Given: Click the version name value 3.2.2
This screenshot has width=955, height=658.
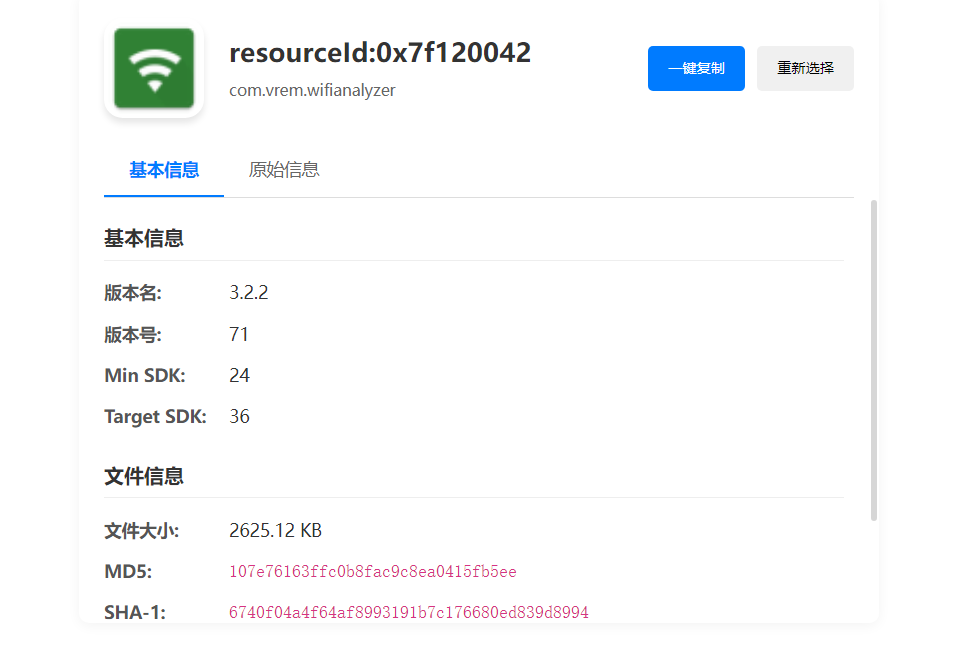Looking at the screenshot, I should pos(248,293).
